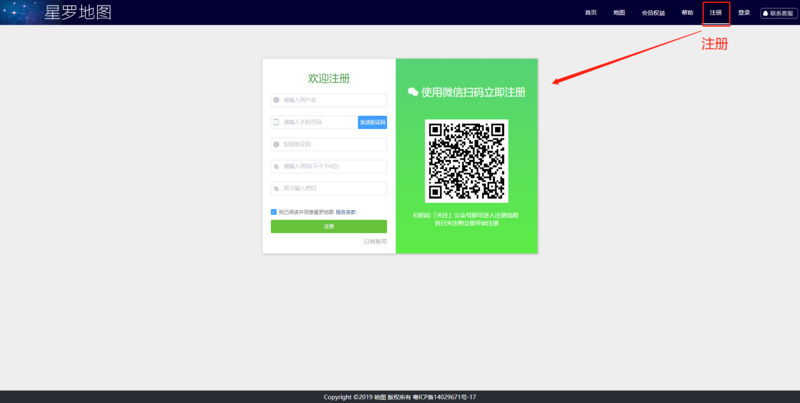Viewport: 800px width, 403px height.
Task: Open the 首页 home page in the navbar
Action: (x=590, y=13)
